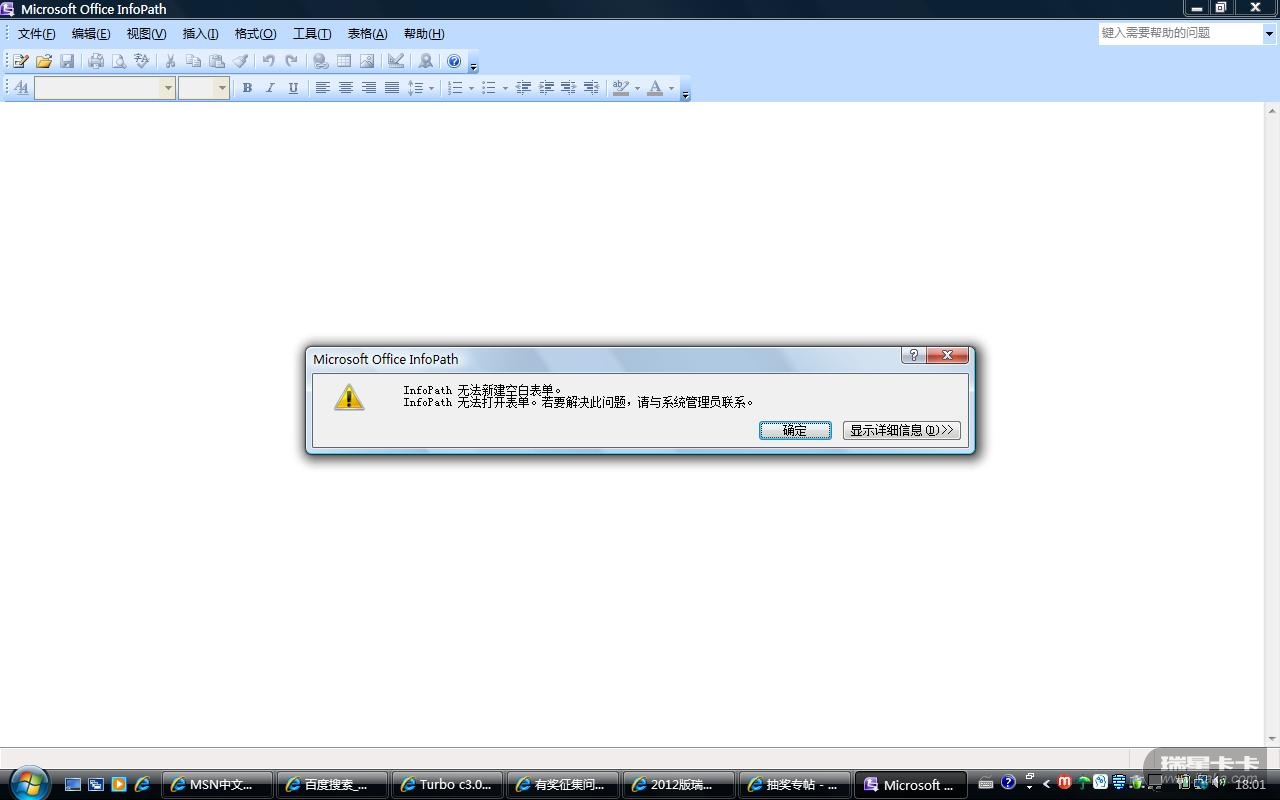
Task: Expand the standard toolbar options chevron
Action: pyautogui.click(x=473, y=62)
